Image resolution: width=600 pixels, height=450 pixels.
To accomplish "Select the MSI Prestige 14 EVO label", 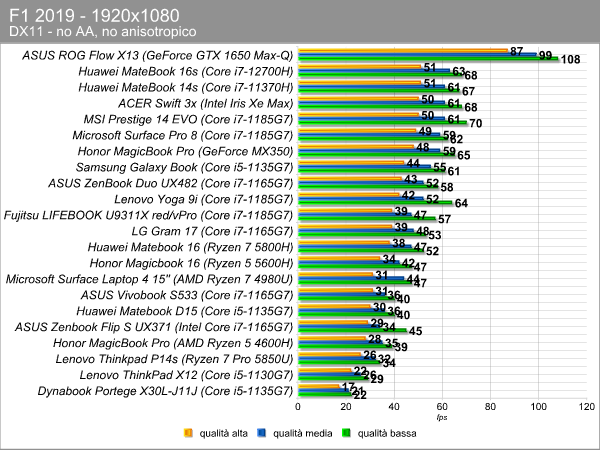I will pos(188,119).
